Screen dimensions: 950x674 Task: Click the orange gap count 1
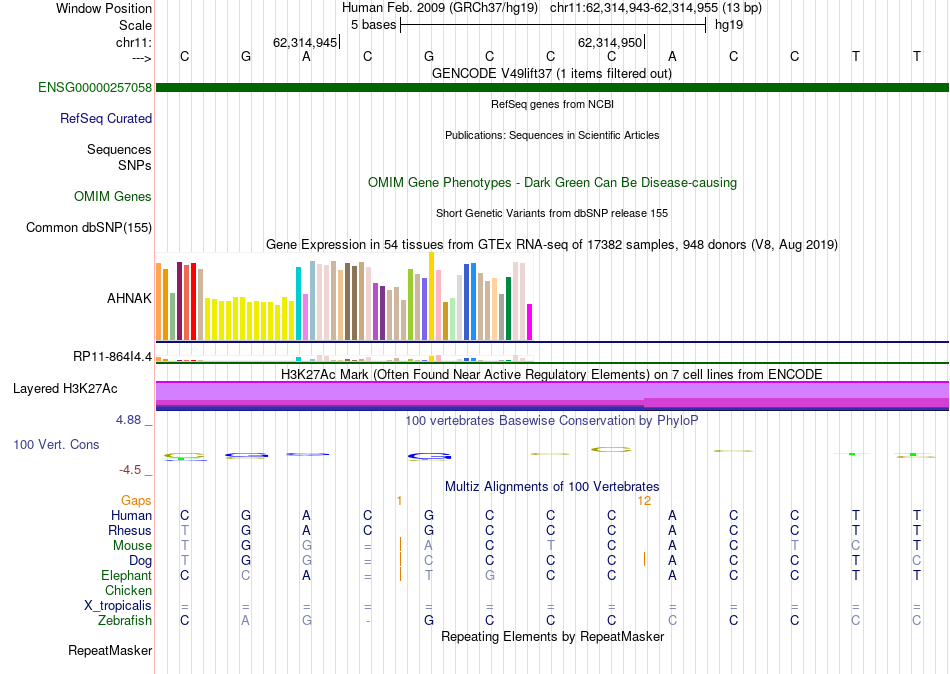tap(399, 501)
